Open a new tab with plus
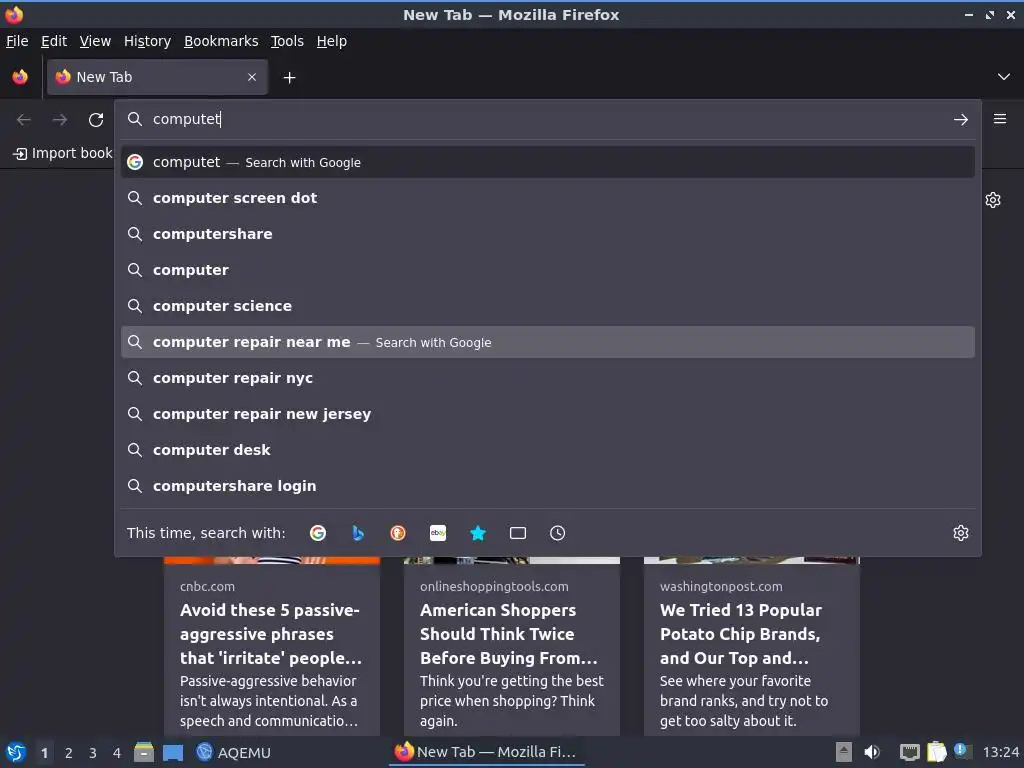Screen dimensions: 1024x768 click(289, 78)
